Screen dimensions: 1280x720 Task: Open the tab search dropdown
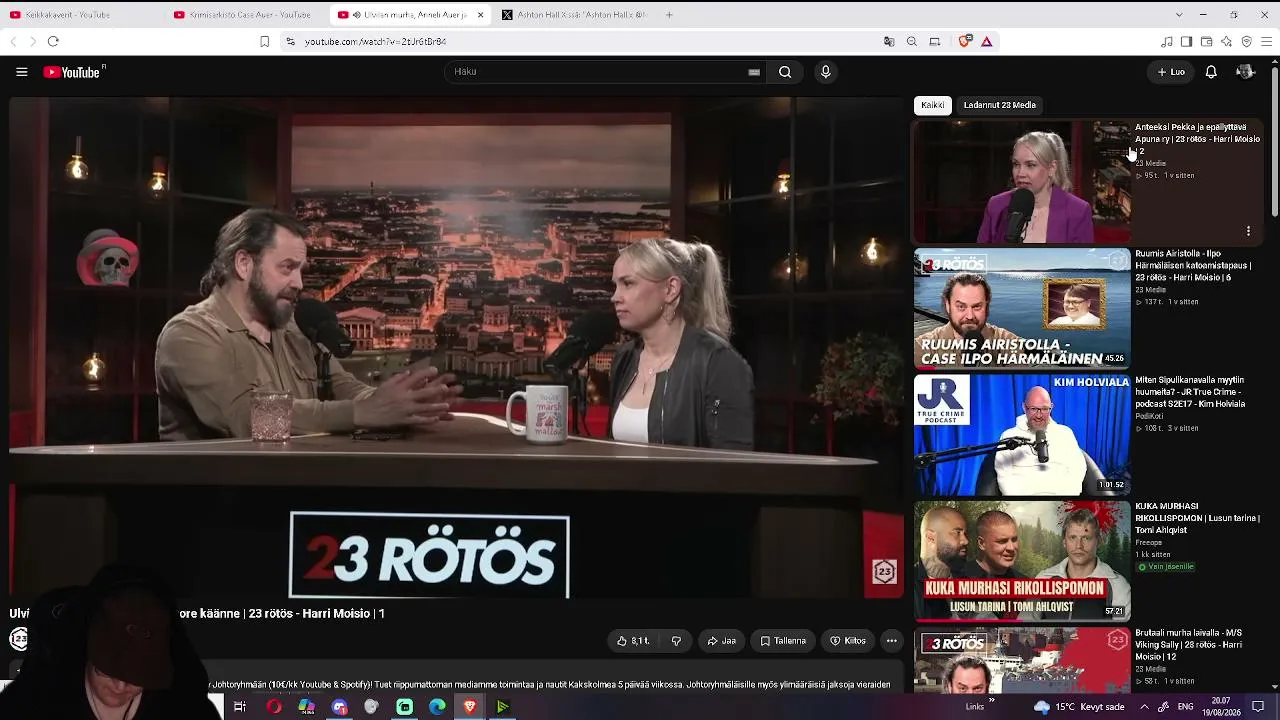coord(1179,15)
